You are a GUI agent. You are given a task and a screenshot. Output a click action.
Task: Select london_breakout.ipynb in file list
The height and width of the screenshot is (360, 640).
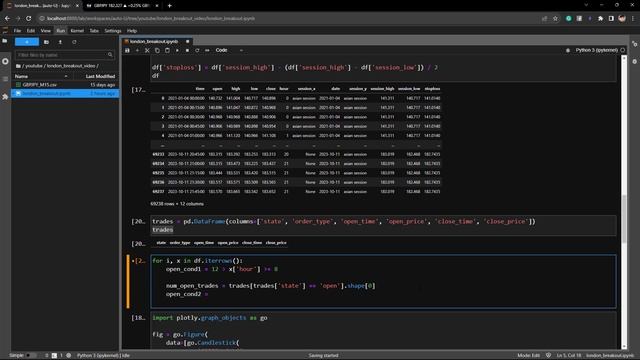(x=65, y=93)
